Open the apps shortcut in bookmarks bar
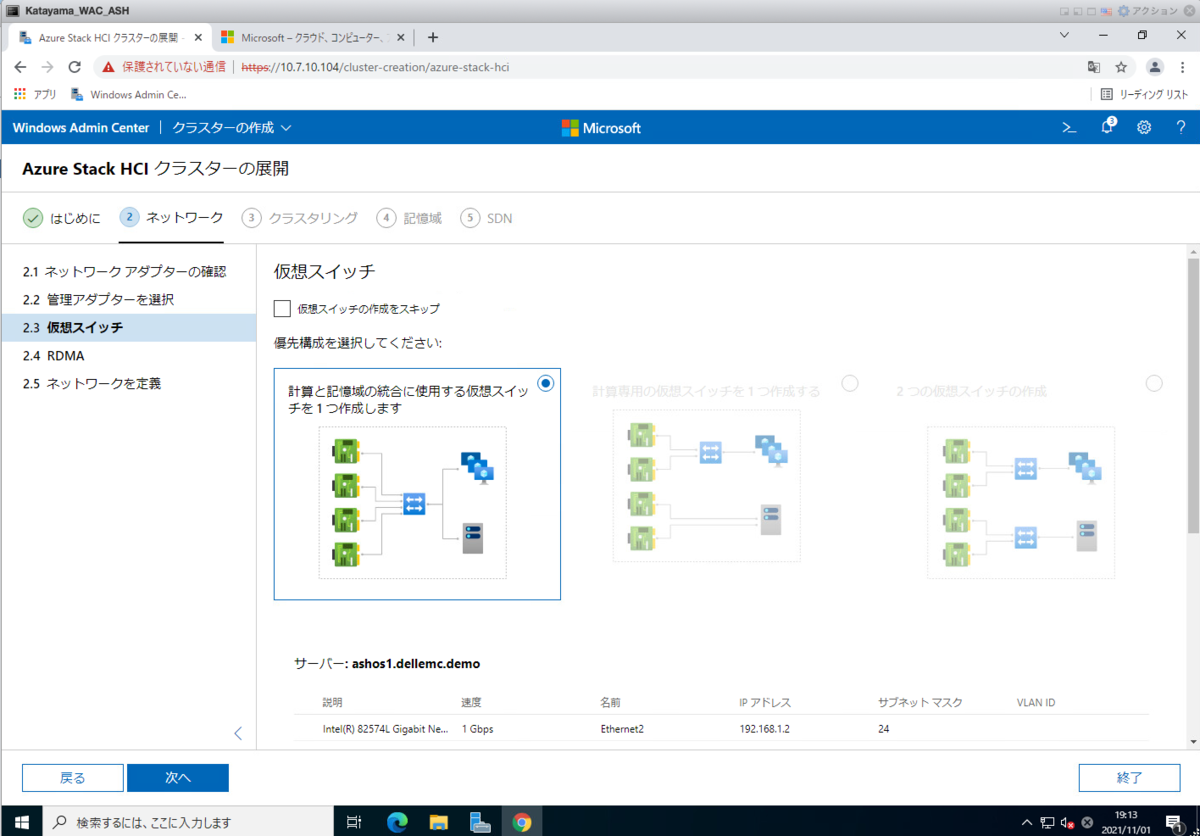Image resolution: width=1200 pixels, height=836 pixels. coord(35,95)
